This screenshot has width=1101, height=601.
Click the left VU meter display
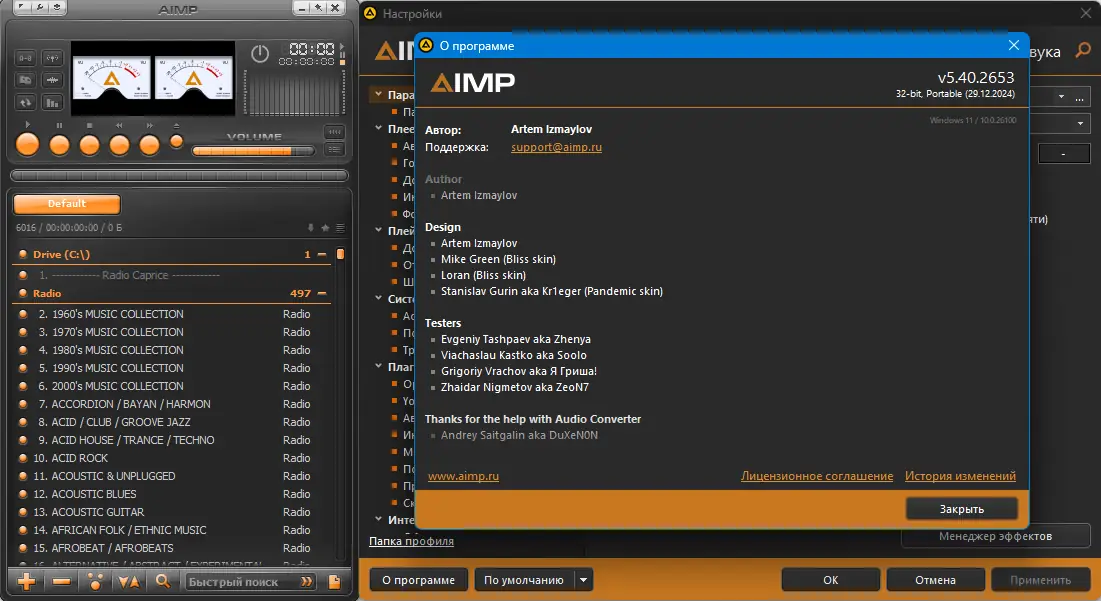click(x=112, y=78)
